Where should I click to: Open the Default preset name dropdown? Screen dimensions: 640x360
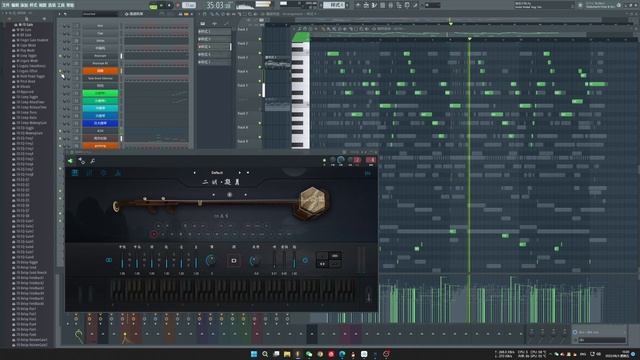[x=217, y=173]
